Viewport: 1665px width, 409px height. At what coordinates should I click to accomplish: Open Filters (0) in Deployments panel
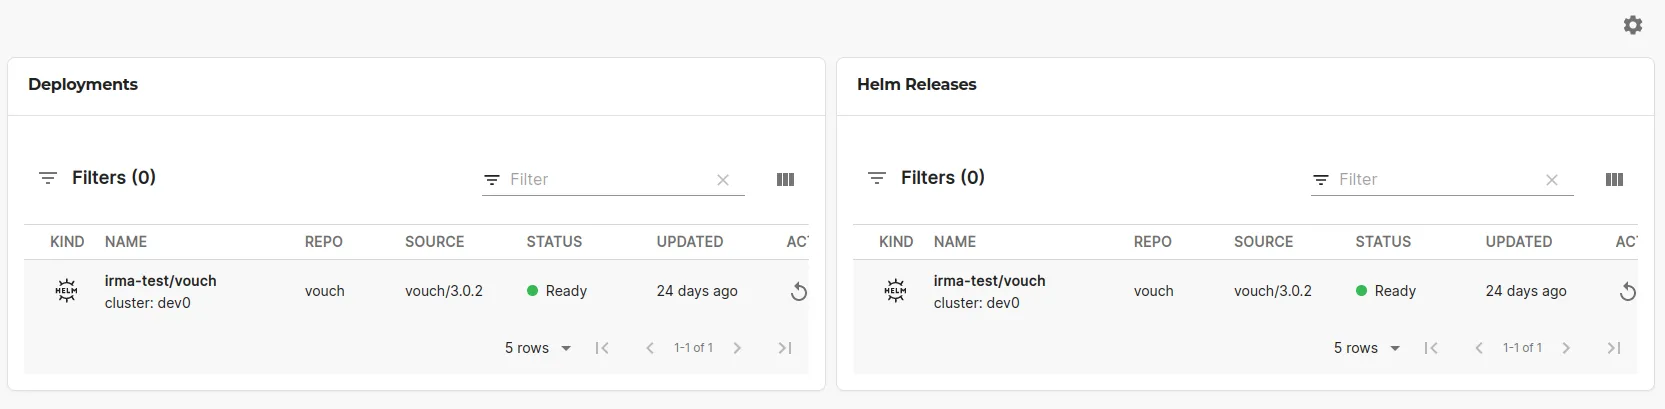pyautogui.click(x=97, y=178)
